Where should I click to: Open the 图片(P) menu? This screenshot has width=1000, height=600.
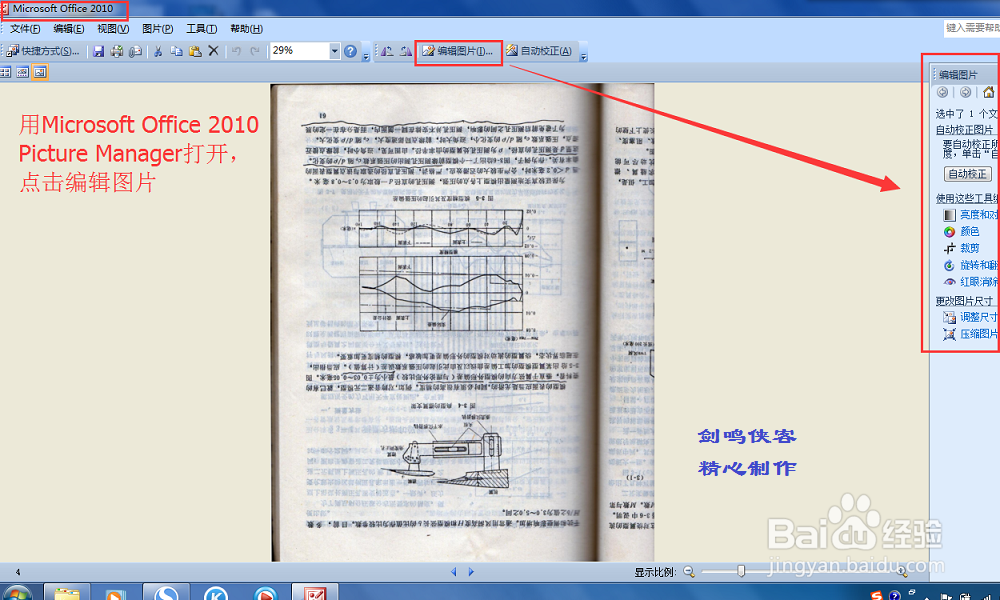tap(158, 29)
